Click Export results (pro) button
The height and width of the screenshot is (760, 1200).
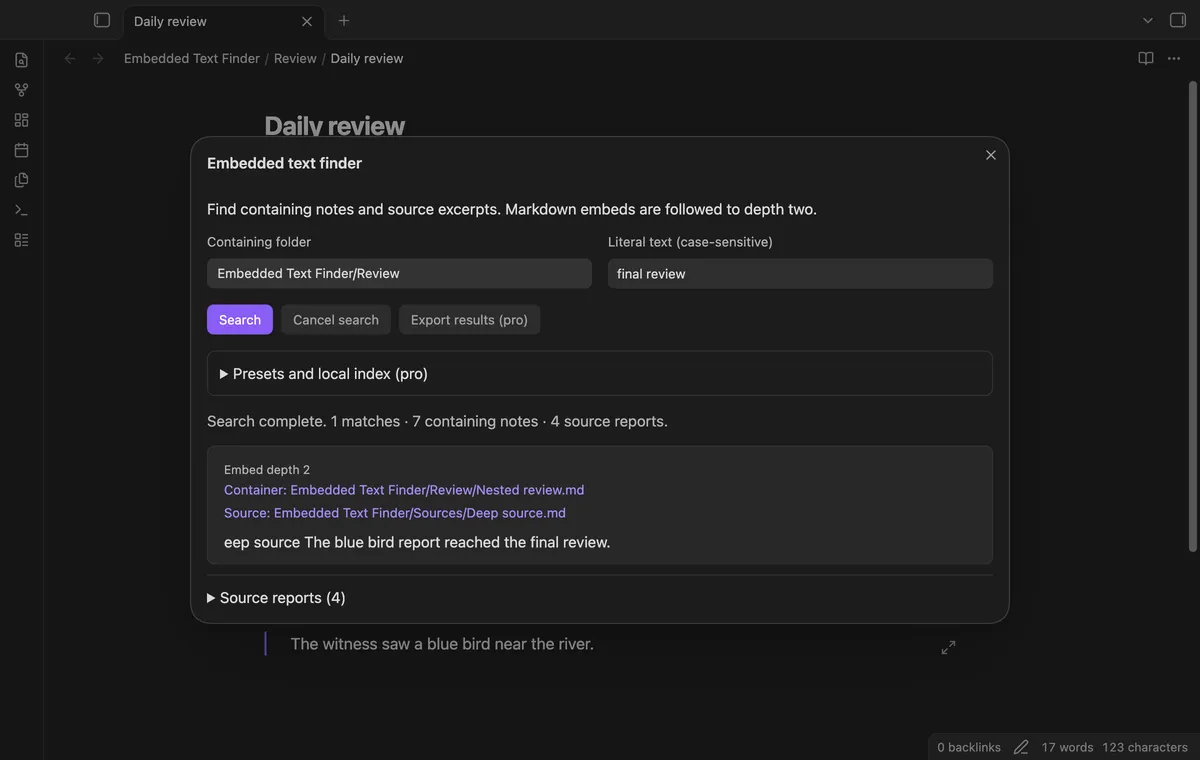[x=469, y=320]
